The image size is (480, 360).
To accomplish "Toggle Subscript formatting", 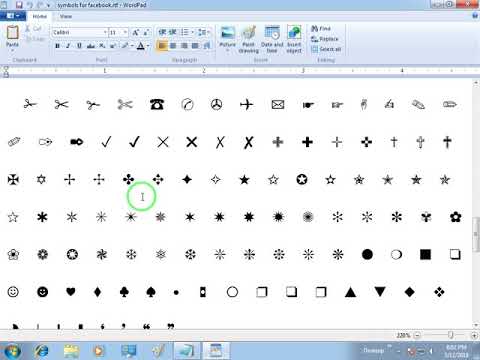I will pyautogui.click(x=102, y=46).
